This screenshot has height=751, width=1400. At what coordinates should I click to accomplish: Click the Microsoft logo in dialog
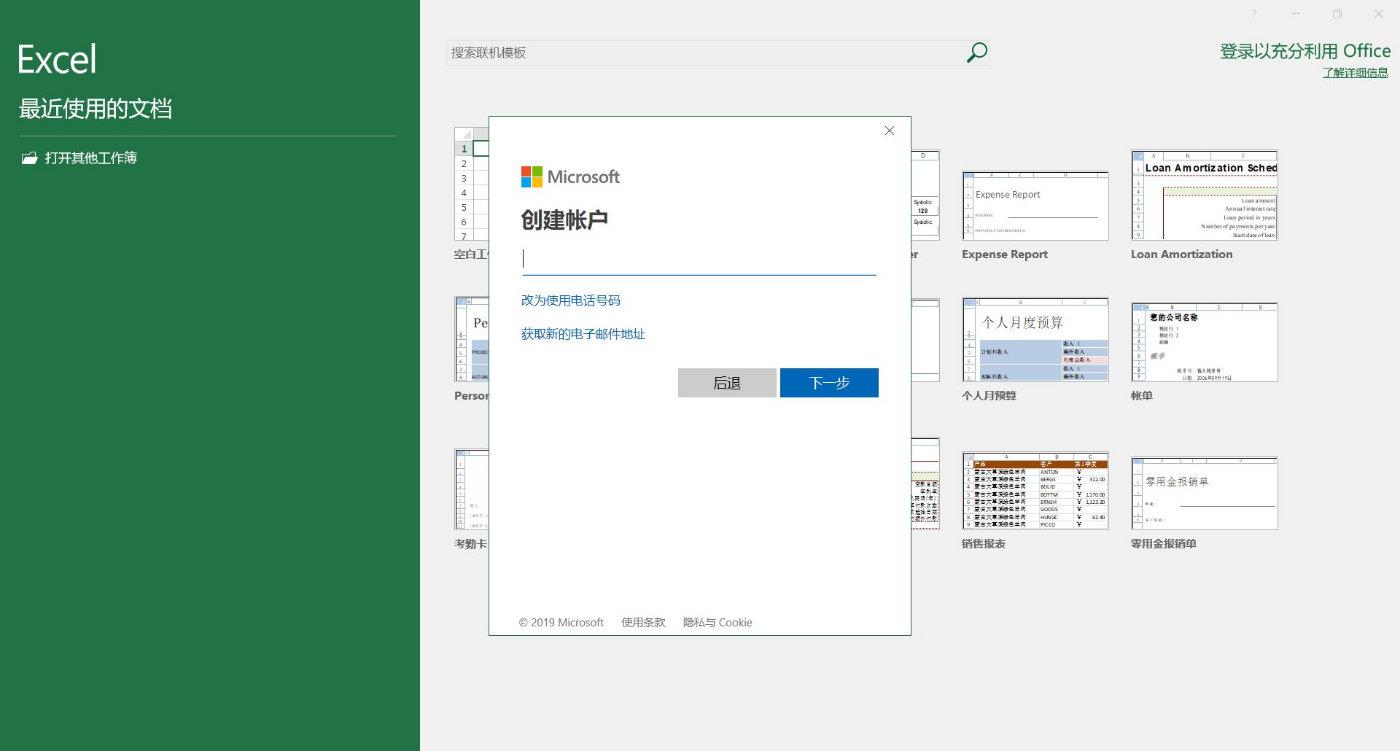[570, 177]
